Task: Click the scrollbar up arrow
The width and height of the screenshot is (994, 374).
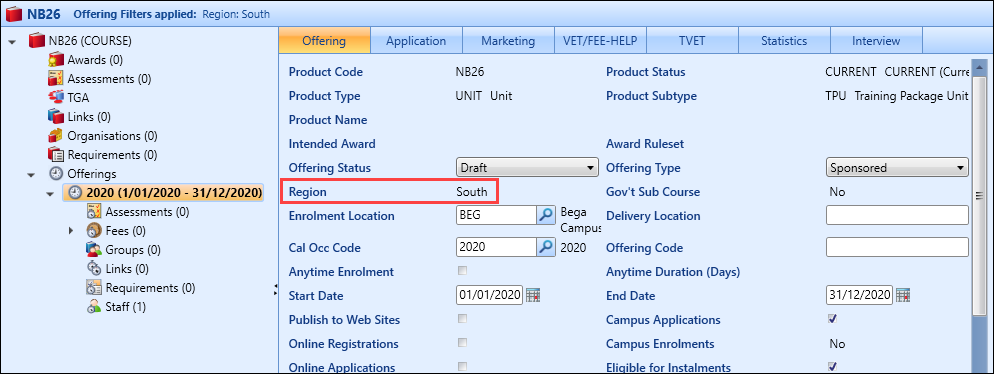Action: click(979, 67)
